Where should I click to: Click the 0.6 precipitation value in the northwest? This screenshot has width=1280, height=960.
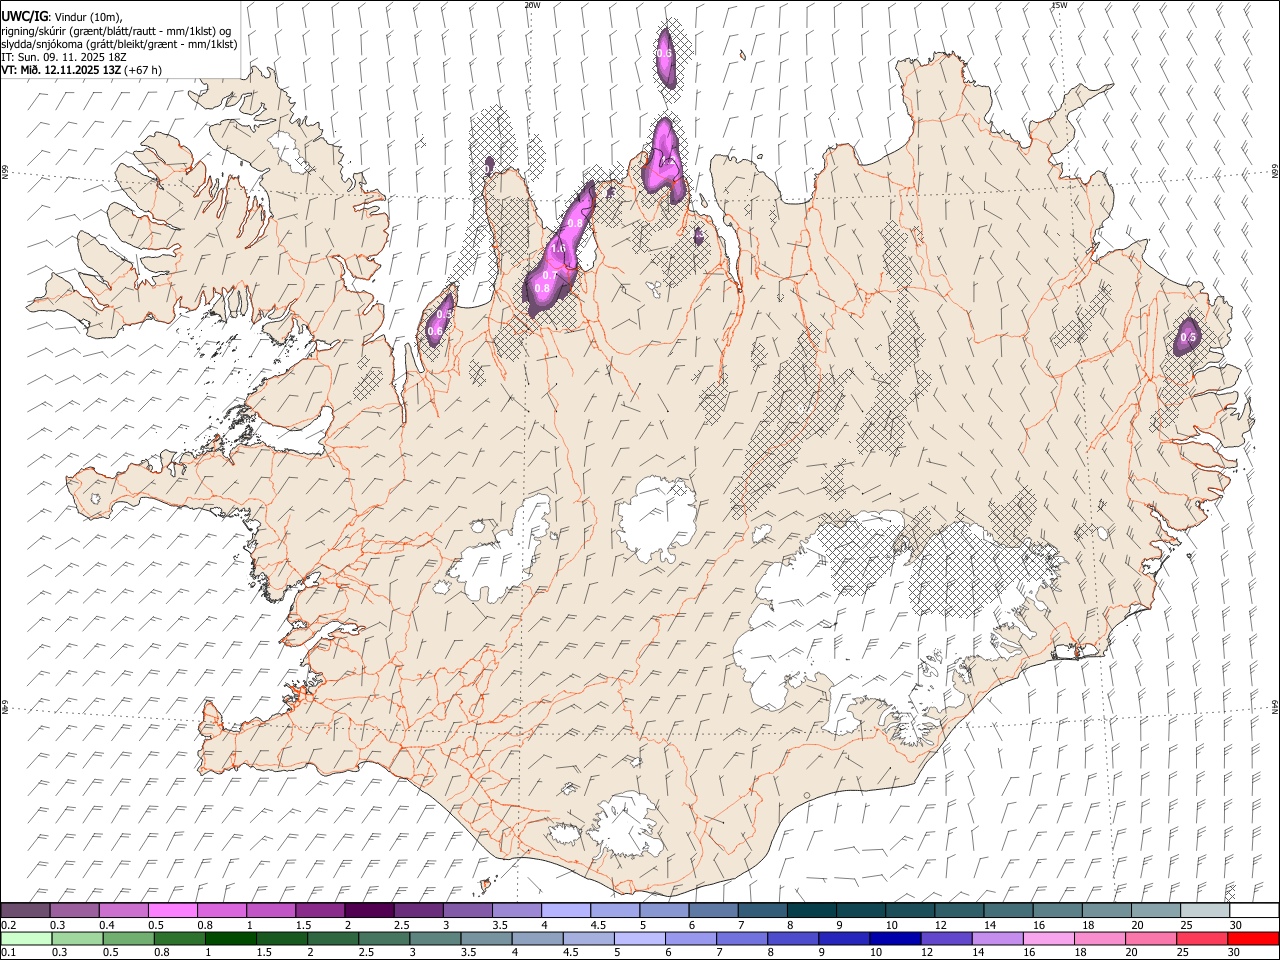[x=435, y=331]
